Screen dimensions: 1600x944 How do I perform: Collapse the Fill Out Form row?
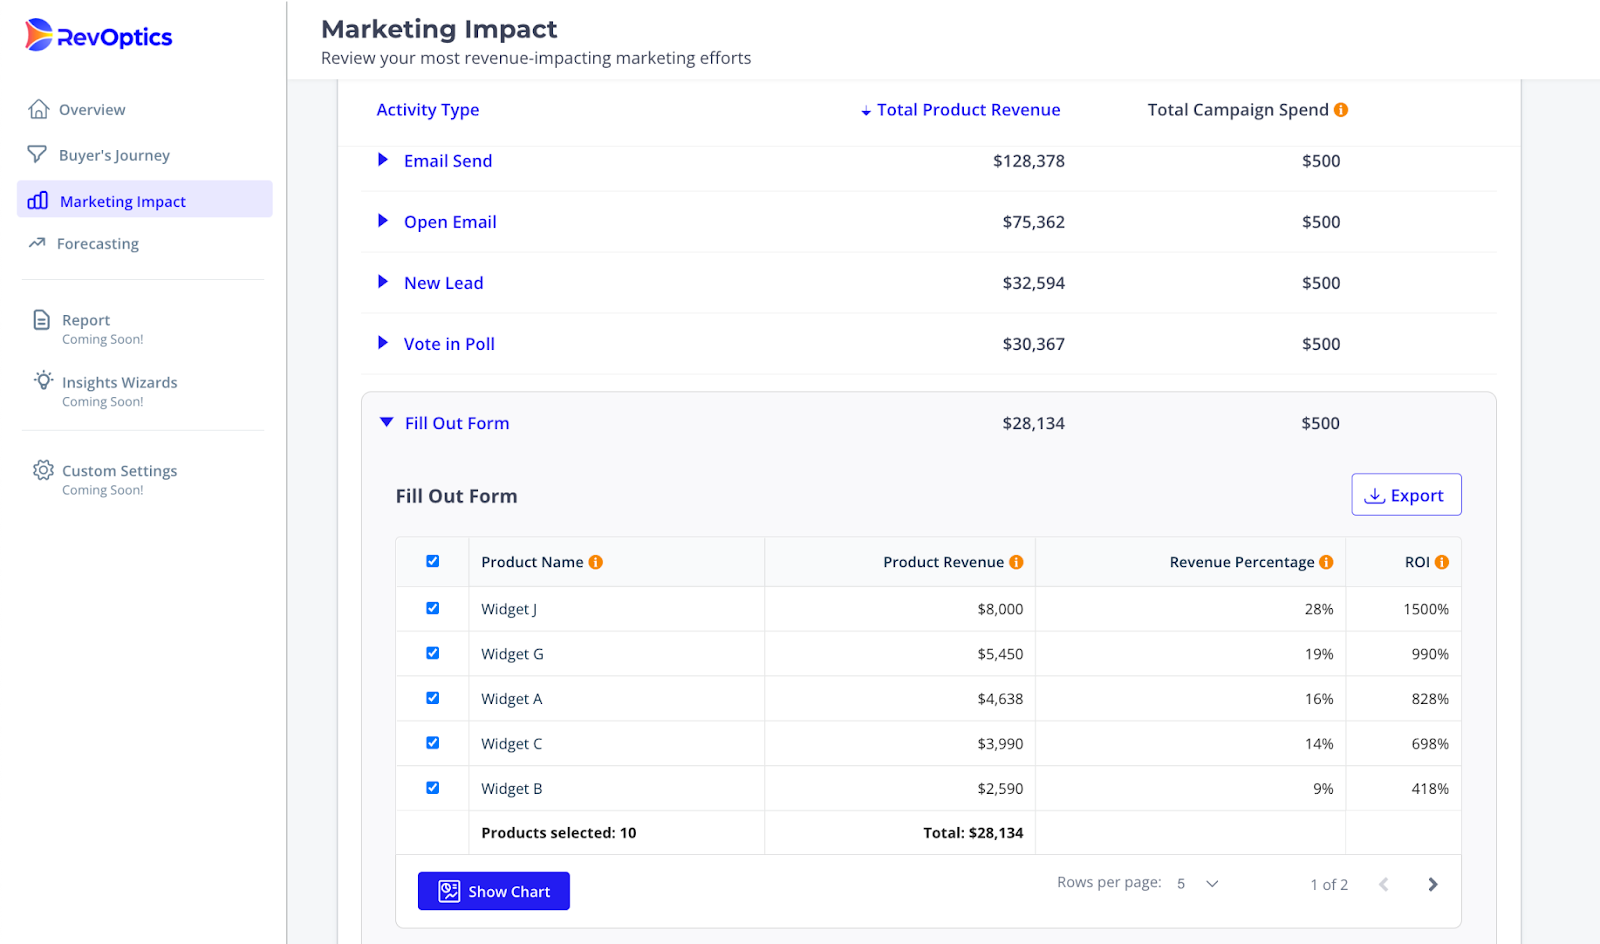coord(387,423)
